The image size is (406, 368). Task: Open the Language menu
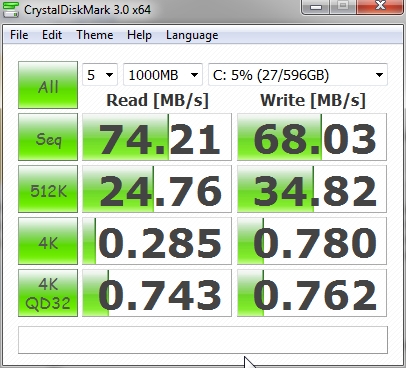coord(192,35)
